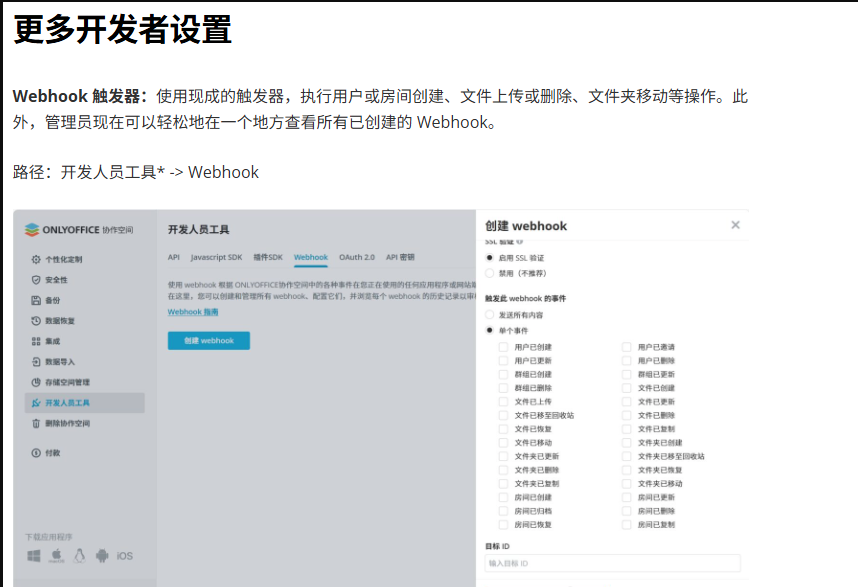
Task: Check the 文件已创建 checkbox
Action: click(627, 388)
